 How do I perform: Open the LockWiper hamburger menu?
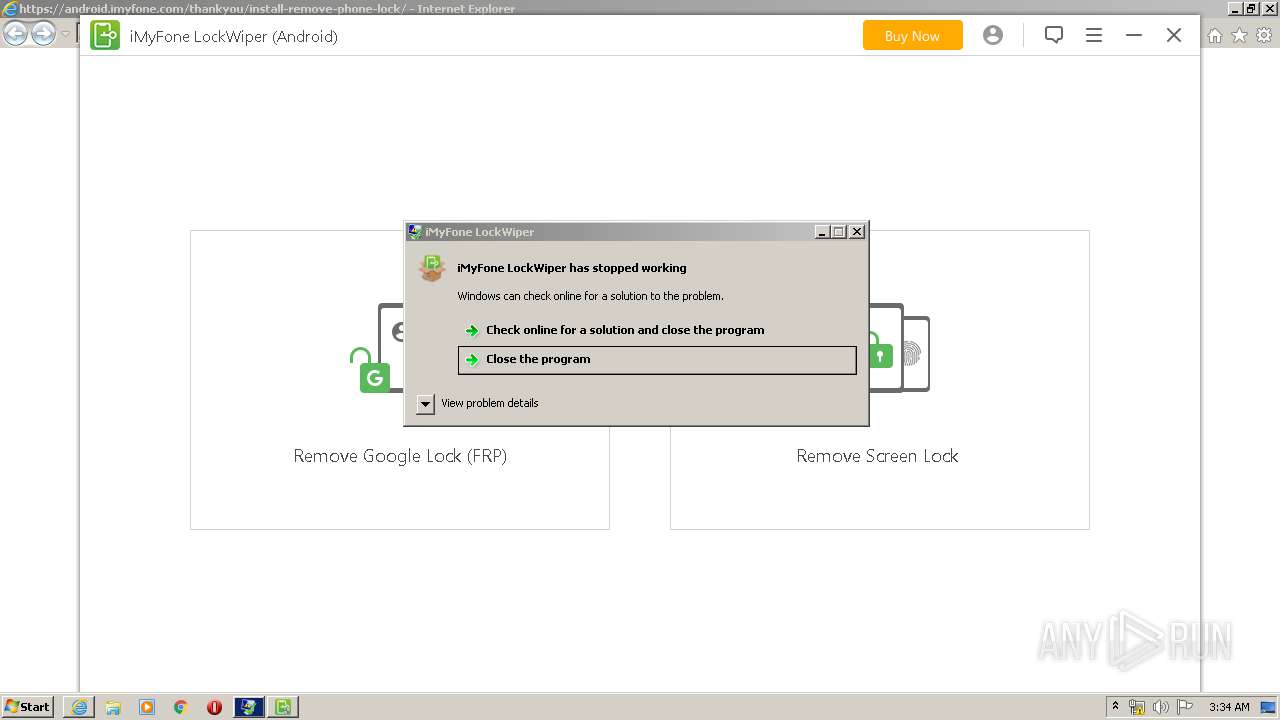[x=1094, y=36]
